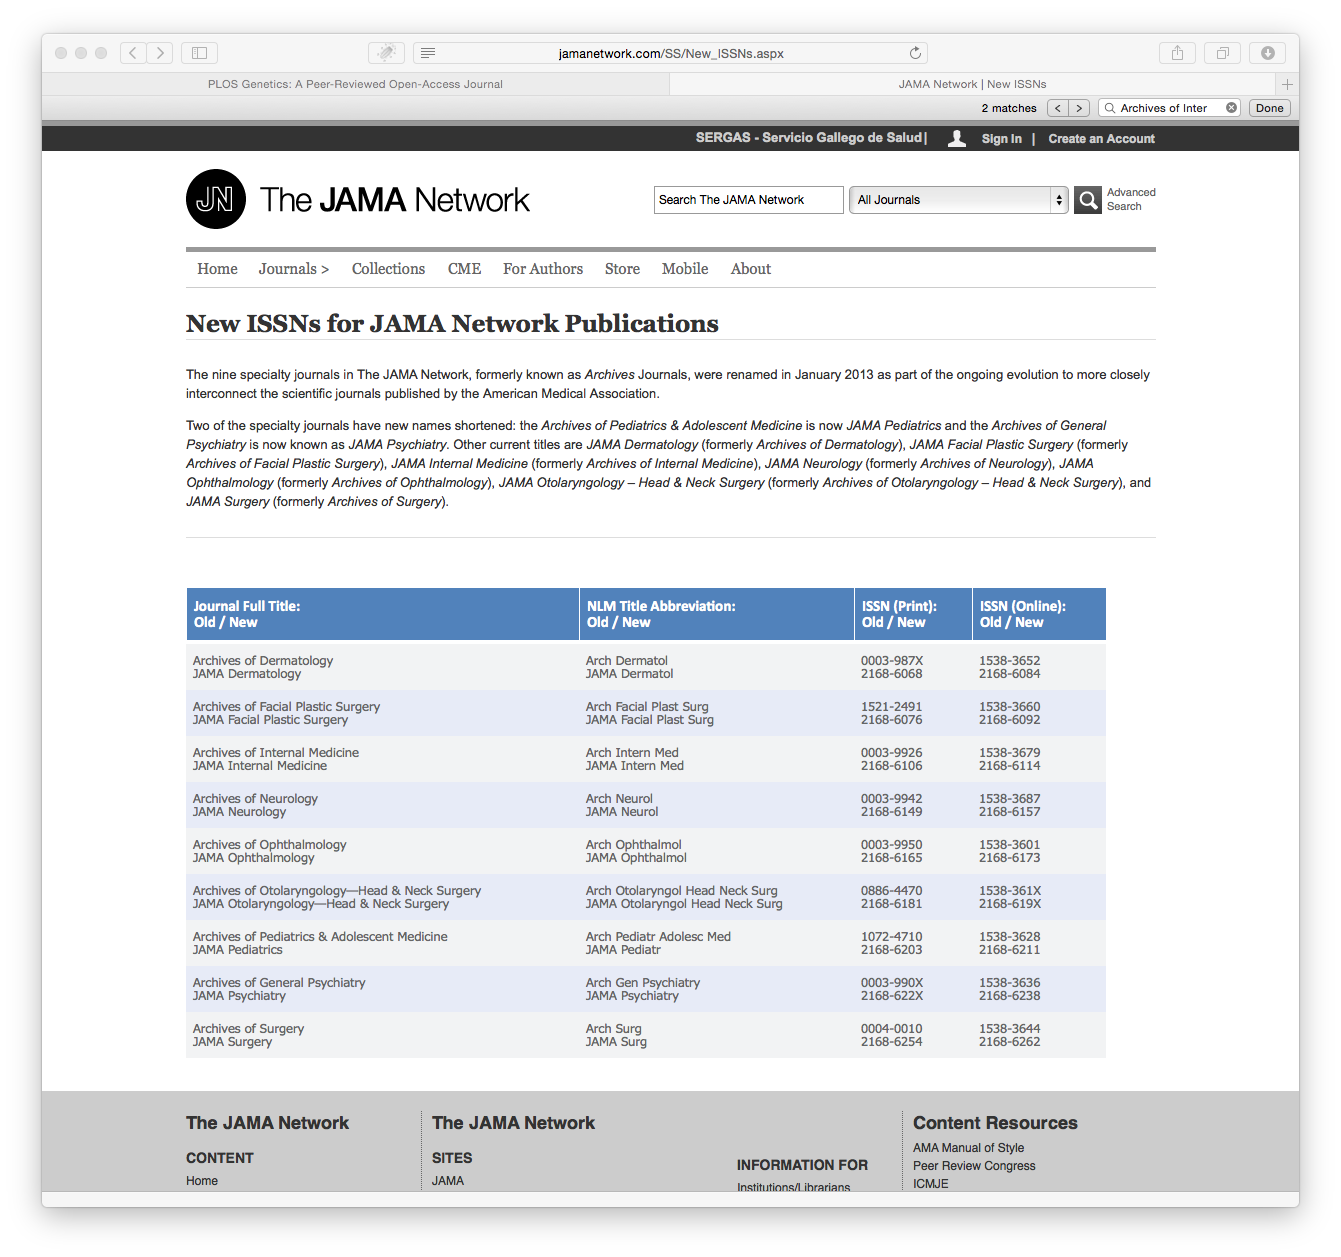
Task: Click the 'NLM Title Abbreviation' column header
Action: (x=717, y=614)
